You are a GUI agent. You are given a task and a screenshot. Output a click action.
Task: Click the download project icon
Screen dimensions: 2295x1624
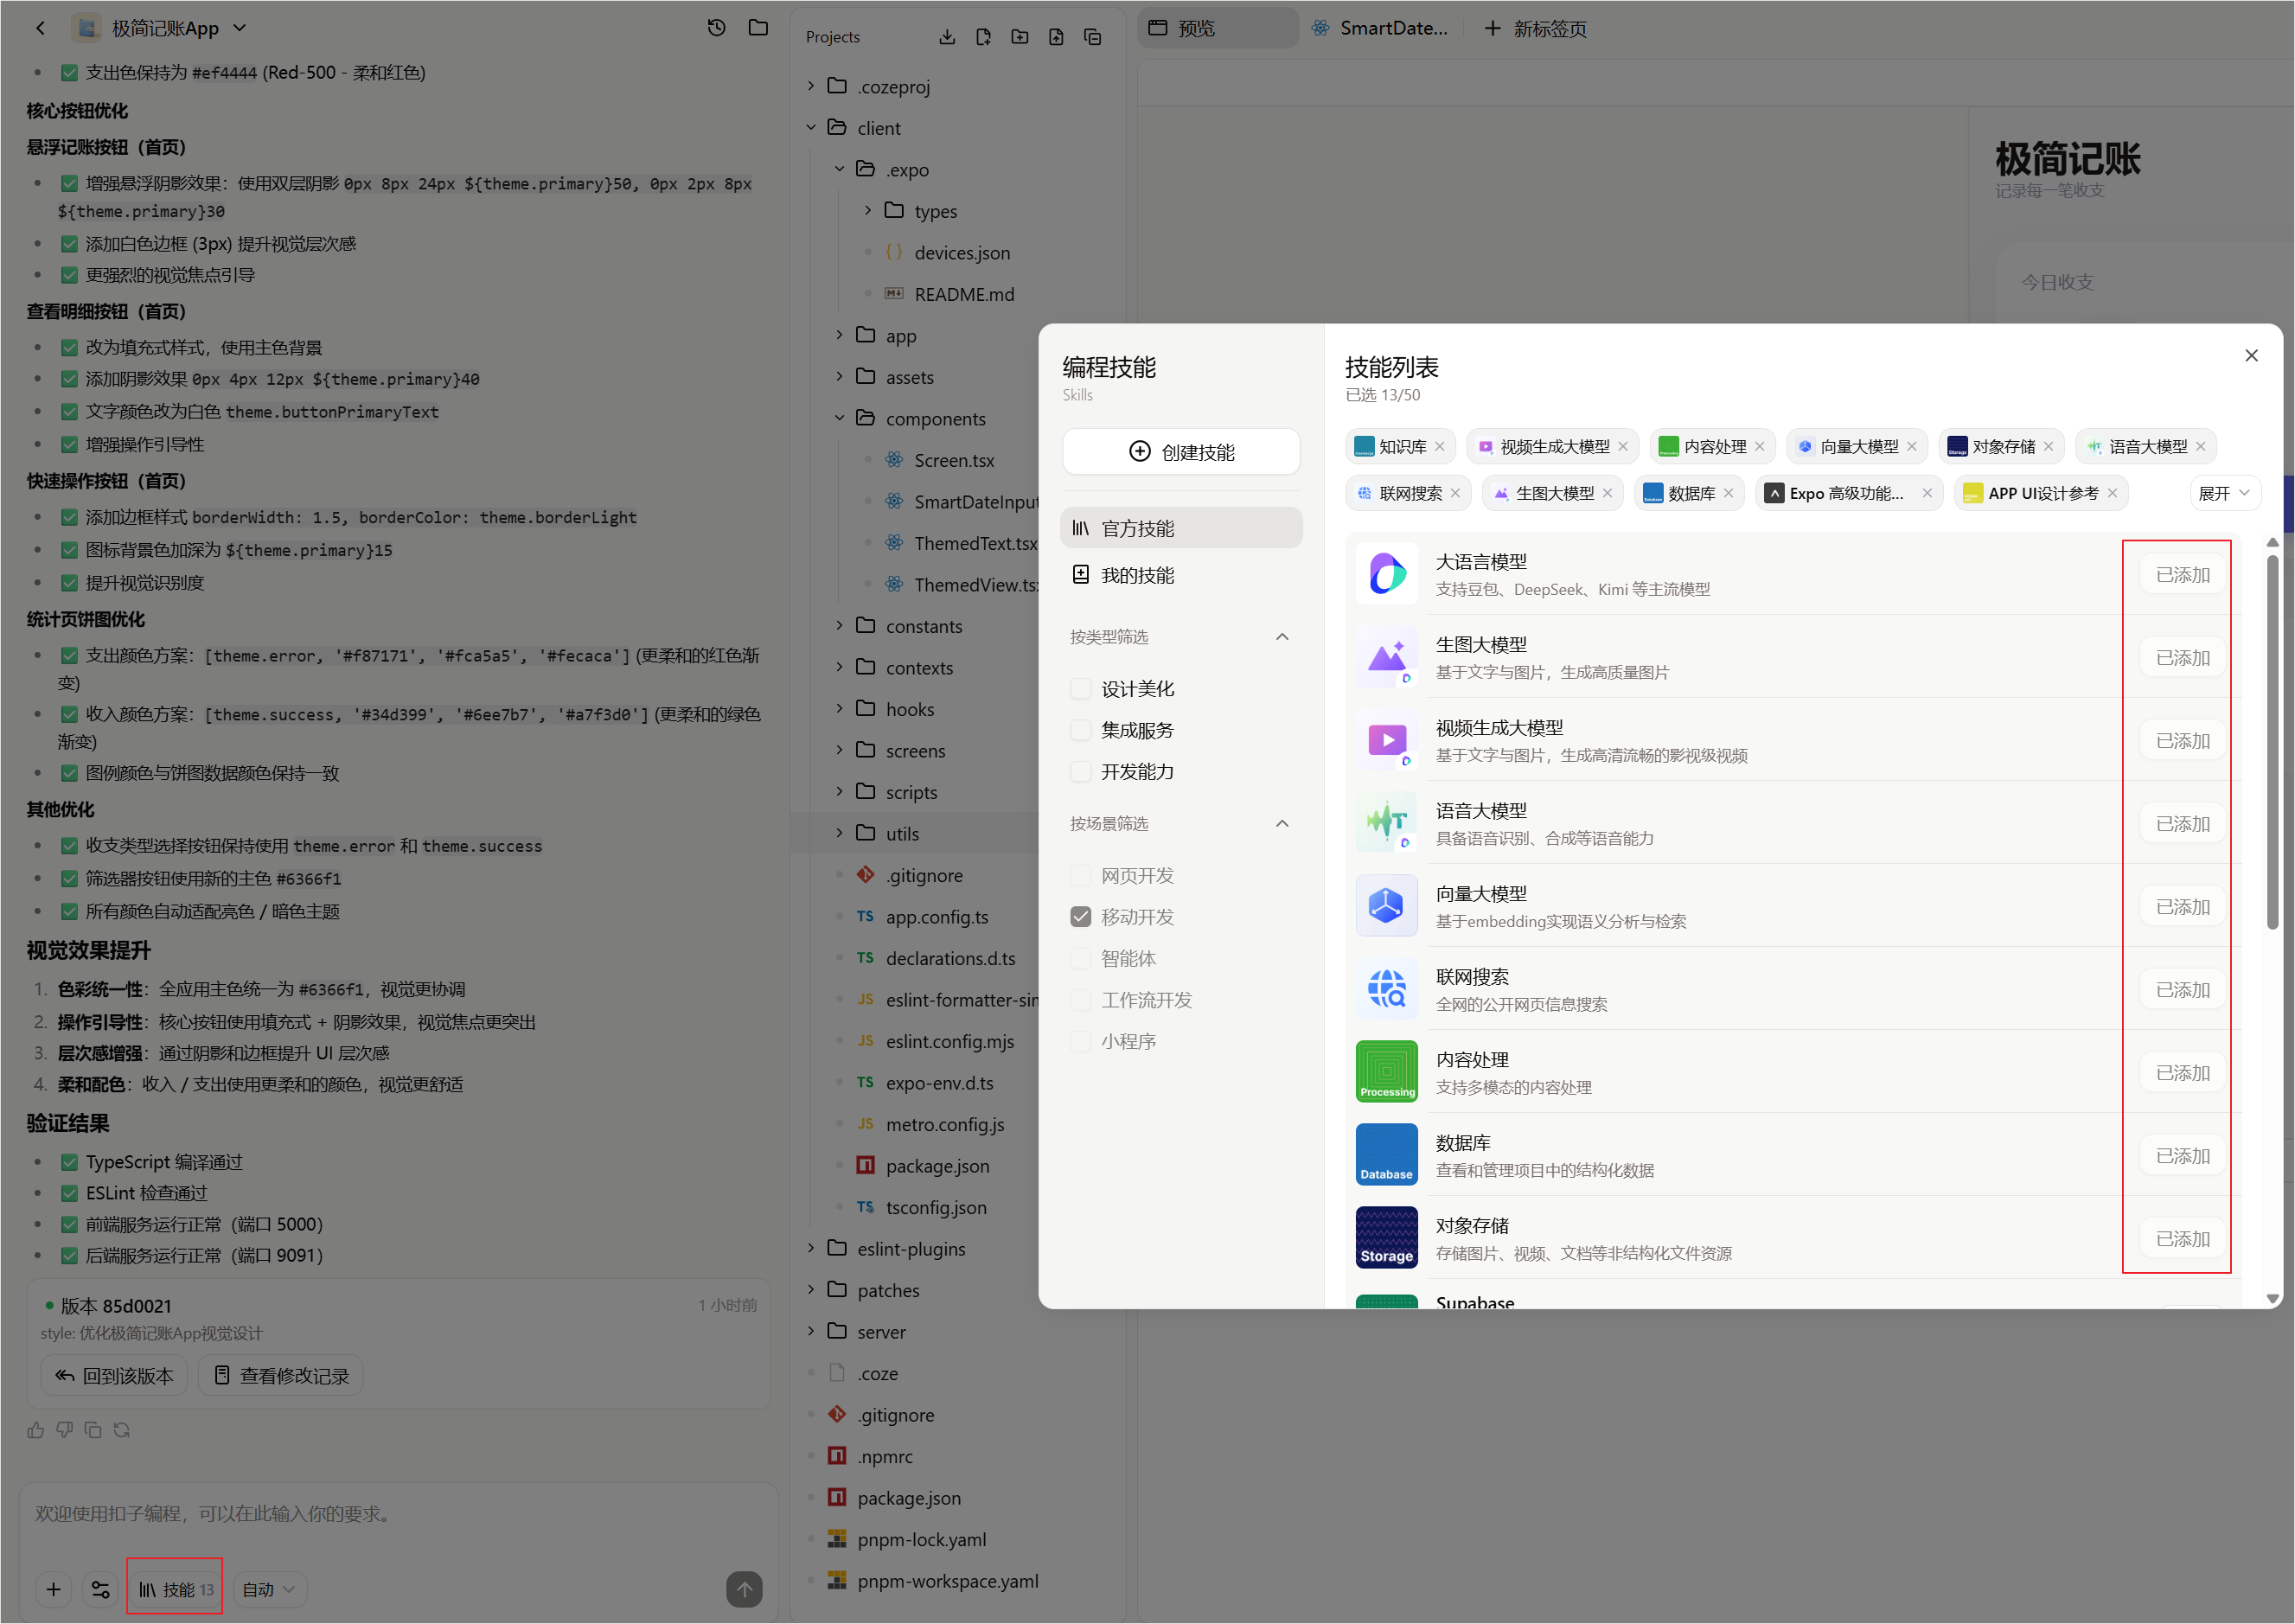coord(946,37)
